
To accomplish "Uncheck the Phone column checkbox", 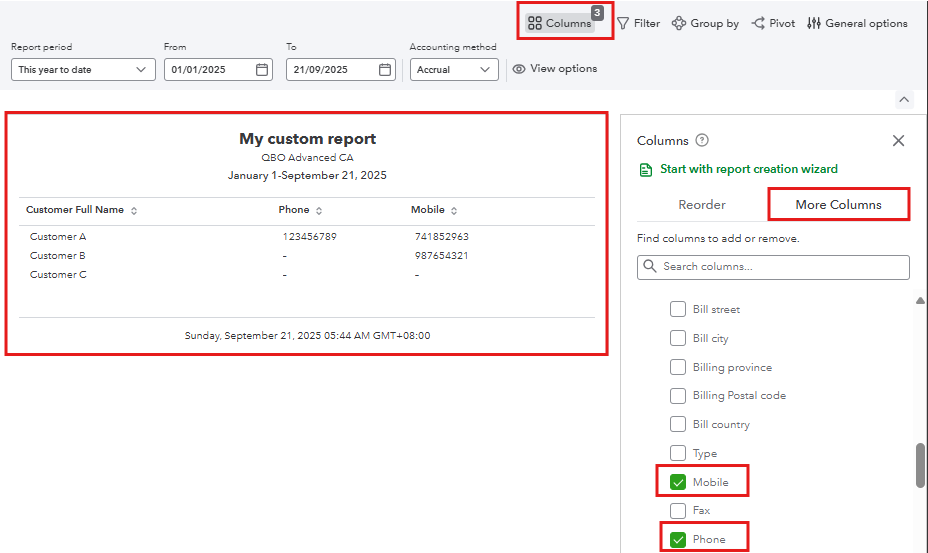I will click(678, 539).
